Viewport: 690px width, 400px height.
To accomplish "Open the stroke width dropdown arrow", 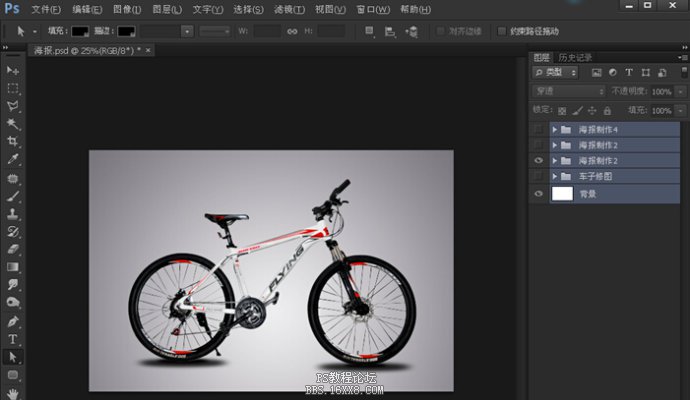I will click(187, 31).
